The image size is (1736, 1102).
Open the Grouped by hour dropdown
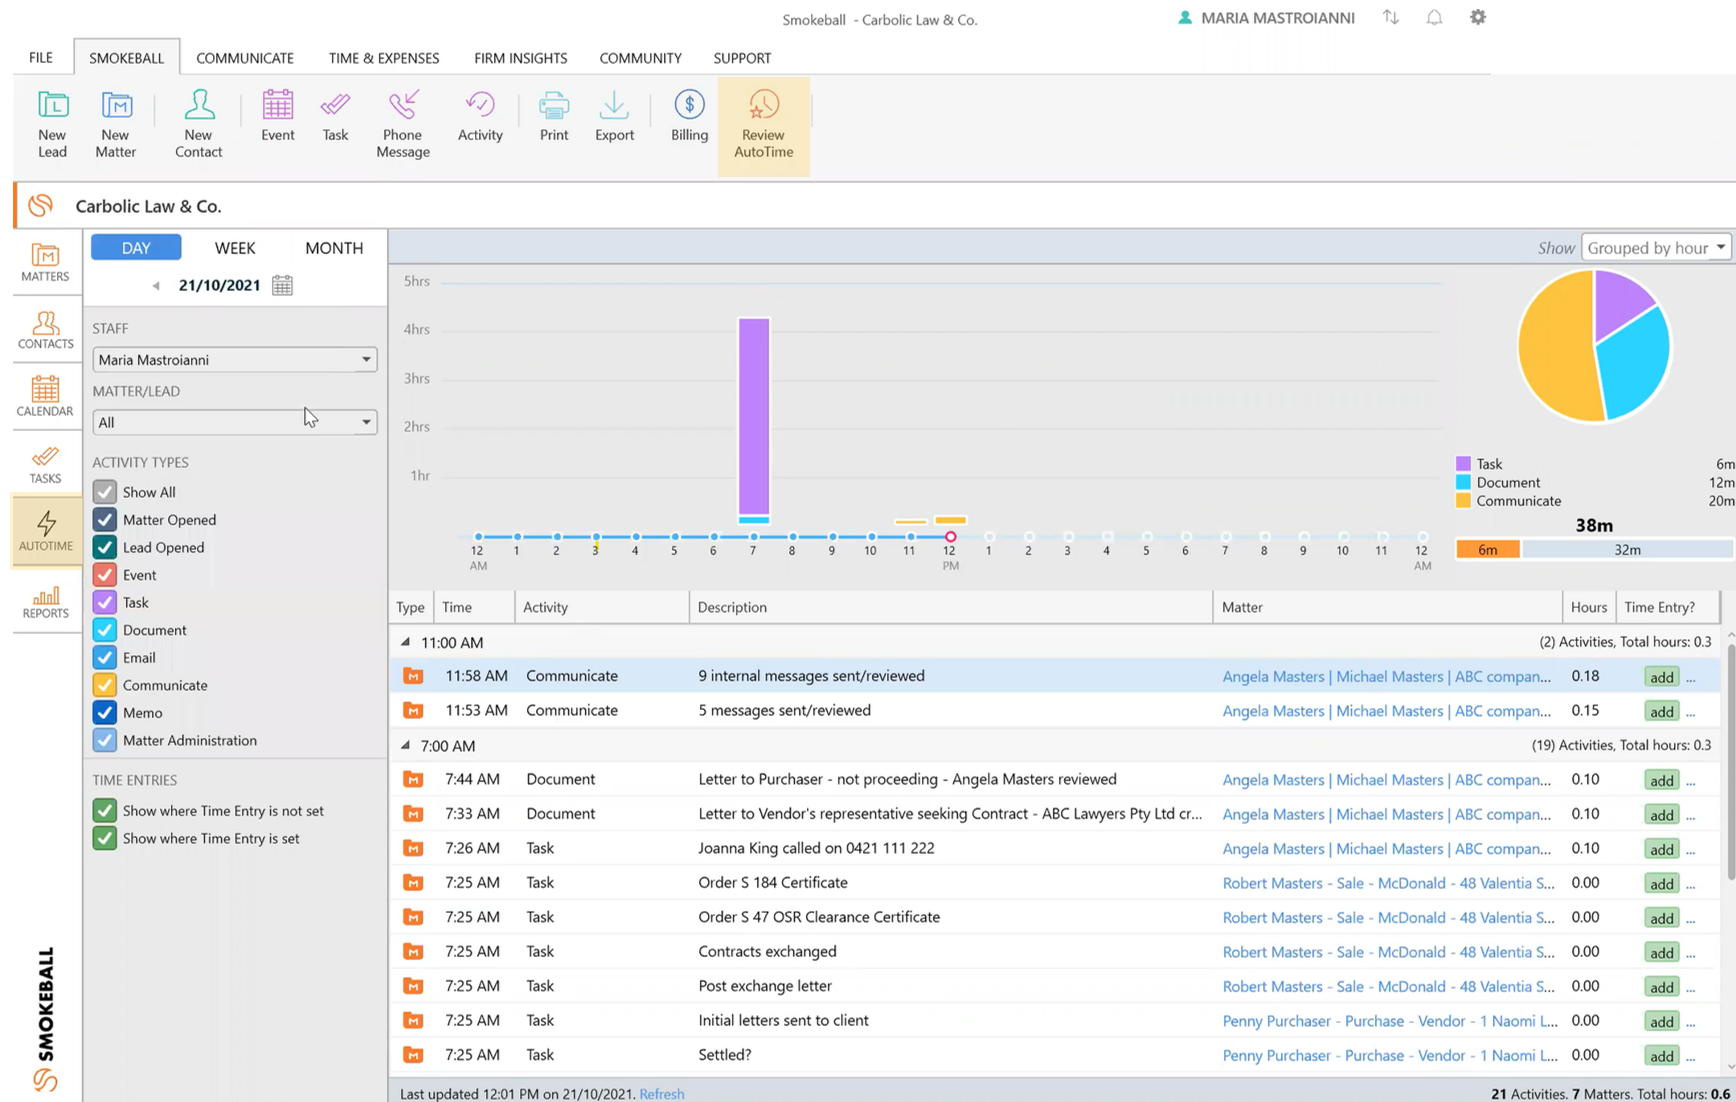coord(1656,247)
